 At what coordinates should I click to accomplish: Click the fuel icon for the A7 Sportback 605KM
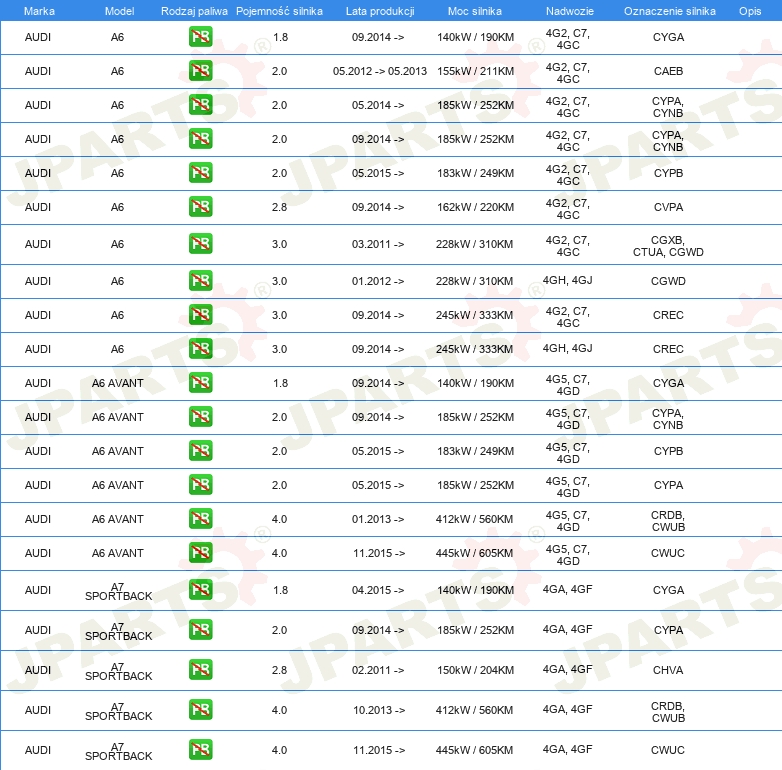click(x=200, y=750)
